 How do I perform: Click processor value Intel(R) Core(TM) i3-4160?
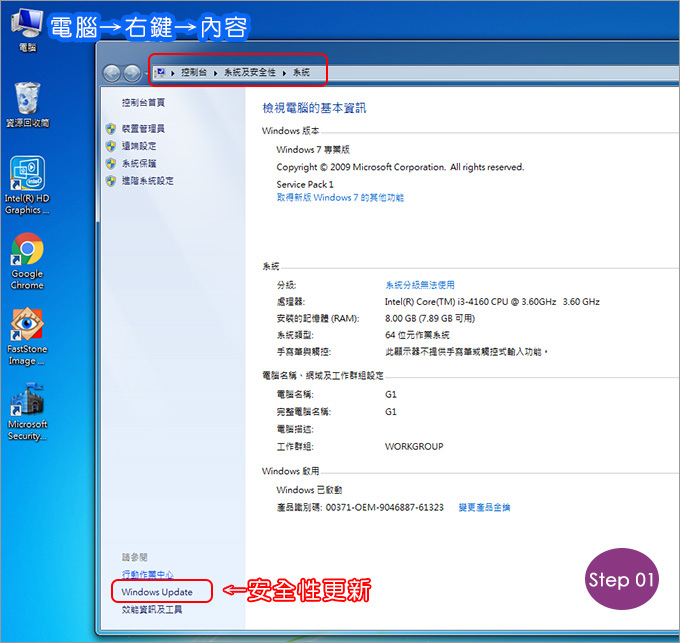pyautogui.click(x=492, y=302)
